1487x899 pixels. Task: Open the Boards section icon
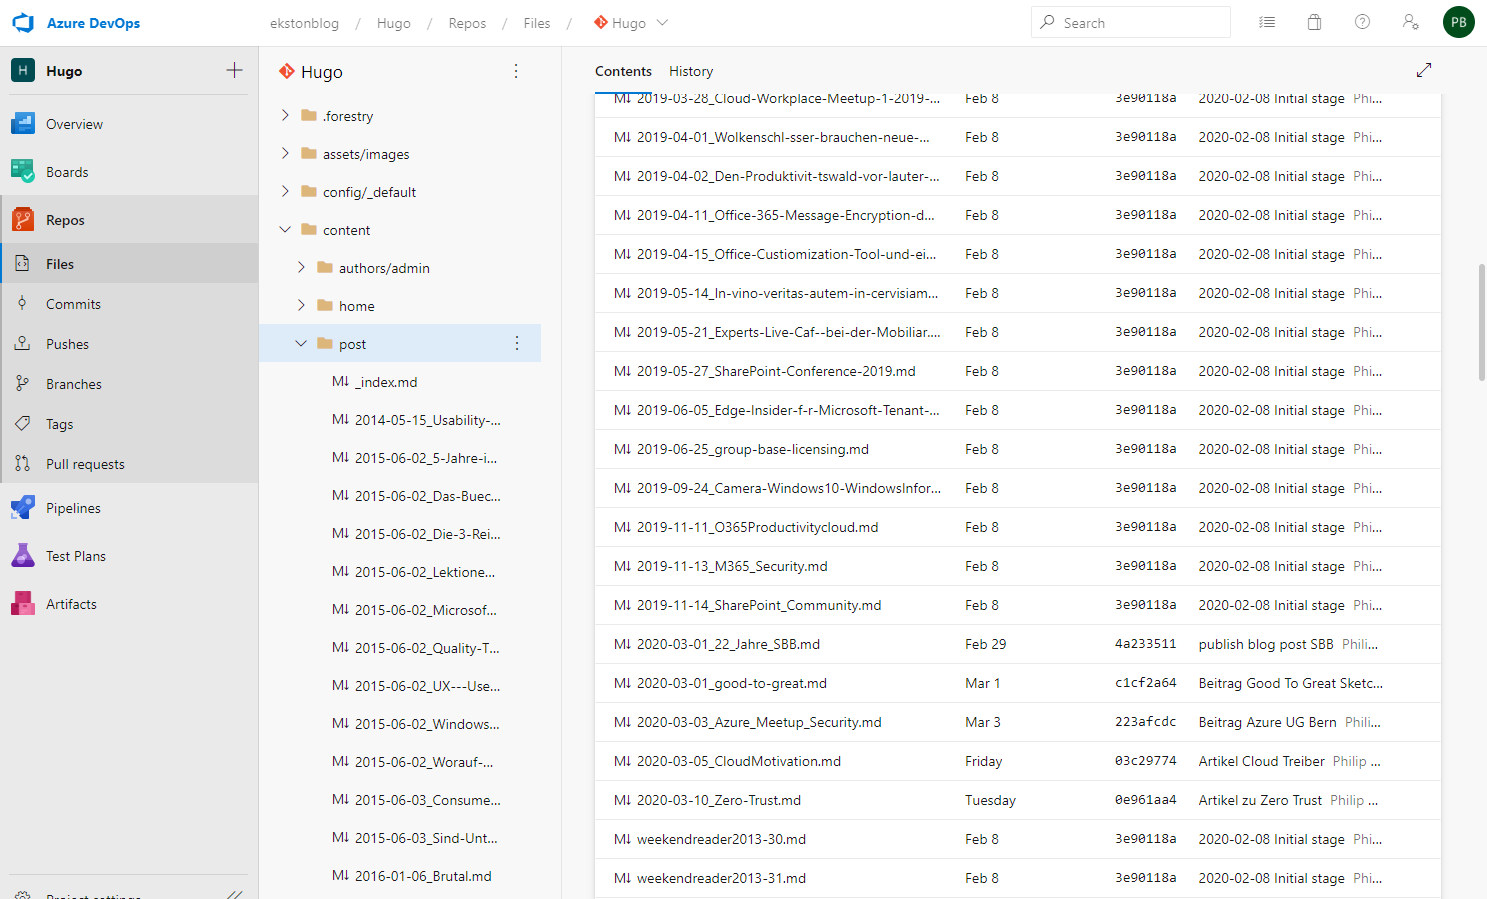pos(23,172)
